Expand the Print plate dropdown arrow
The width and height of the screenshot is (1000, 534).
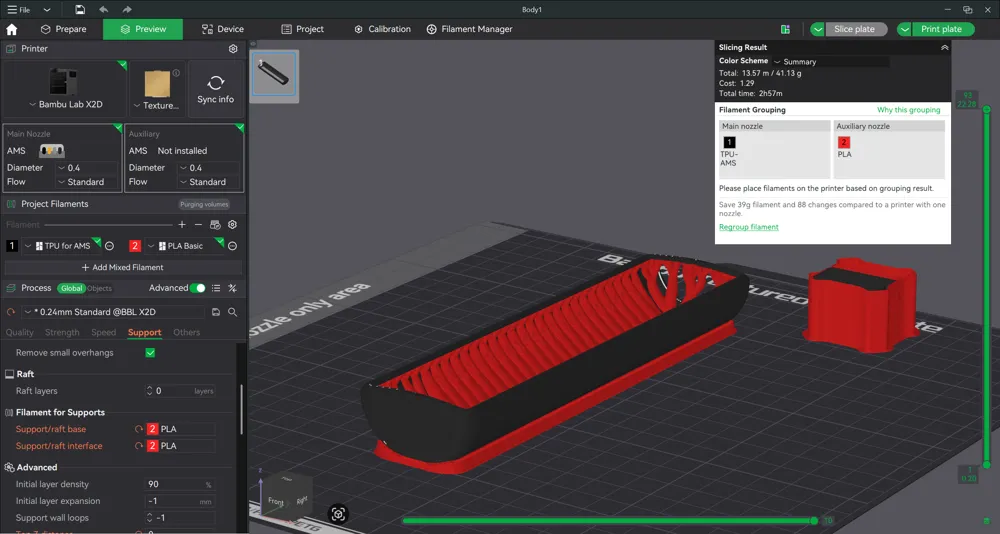point(904,29)
